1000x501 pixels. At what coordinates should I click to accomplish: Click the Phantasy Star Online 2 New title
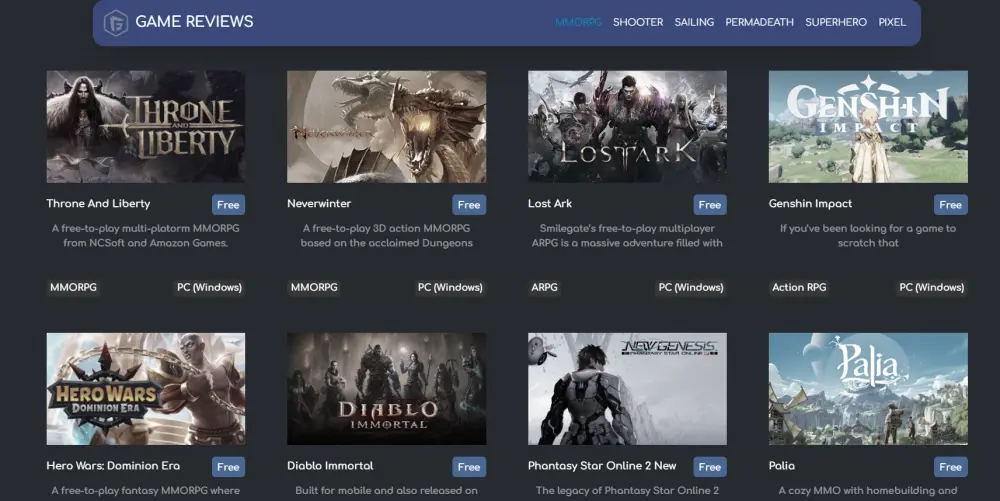(602, 466)
